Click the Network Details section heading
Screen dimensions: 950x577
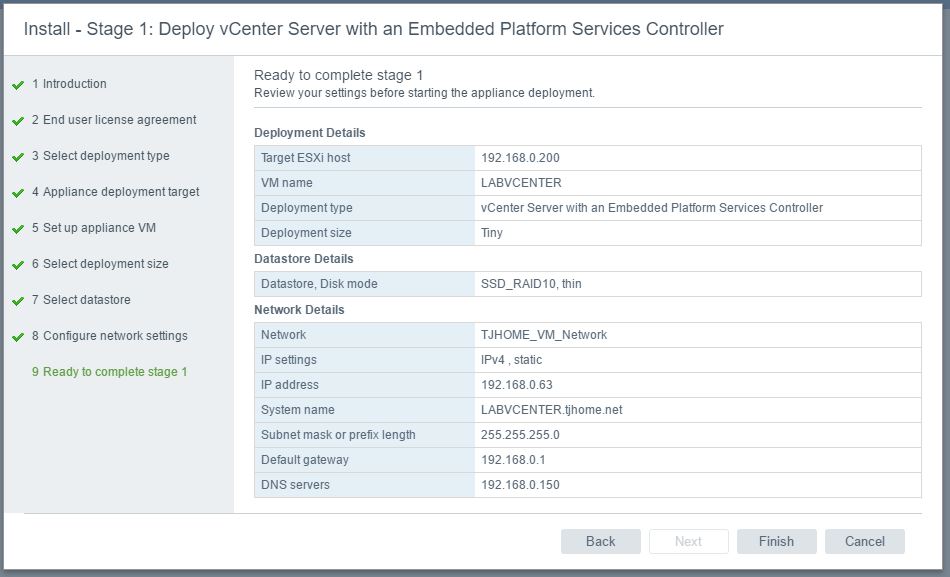click(299, 310)
